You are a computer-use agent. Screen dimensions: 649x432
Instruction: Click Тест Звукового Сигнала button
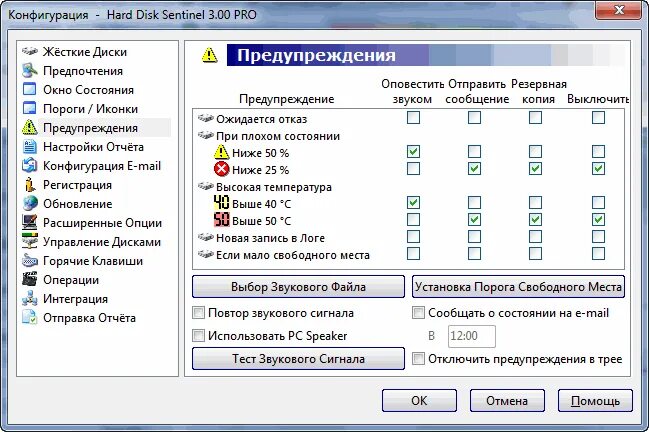pos(298,358)
